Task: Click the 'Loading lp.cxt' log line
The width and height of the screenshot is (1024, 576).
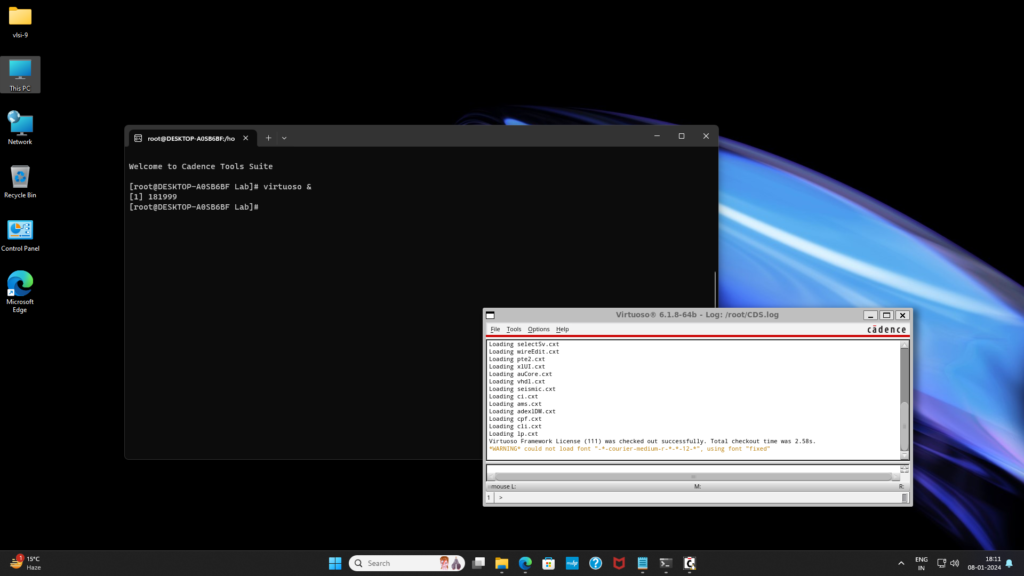Action: coord(513,434)
